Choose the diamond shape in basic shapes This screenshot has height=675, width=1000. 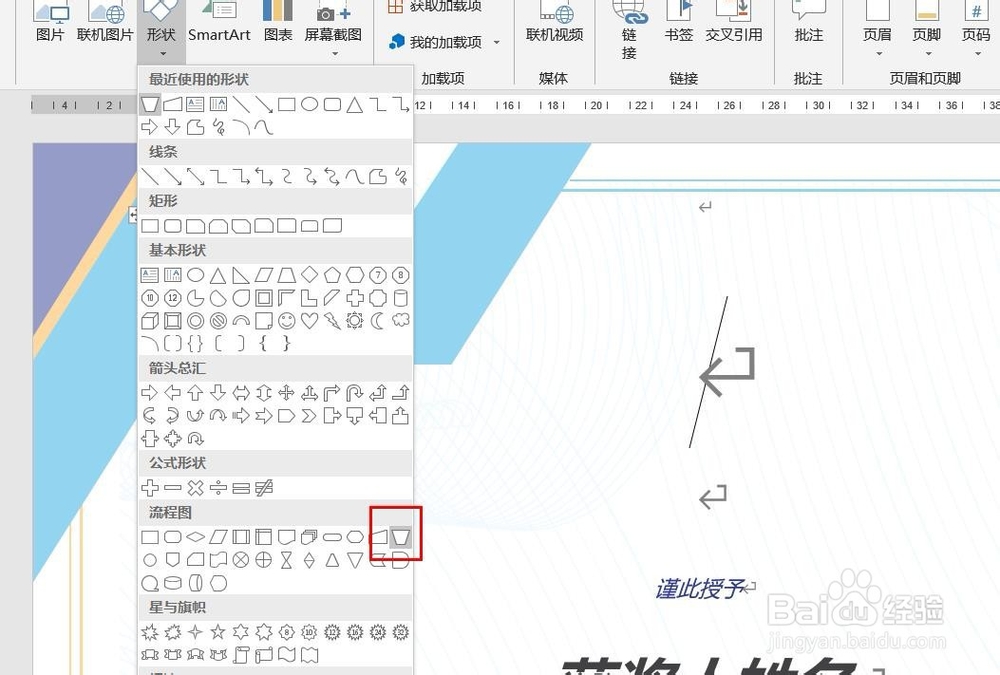point(309,275)
